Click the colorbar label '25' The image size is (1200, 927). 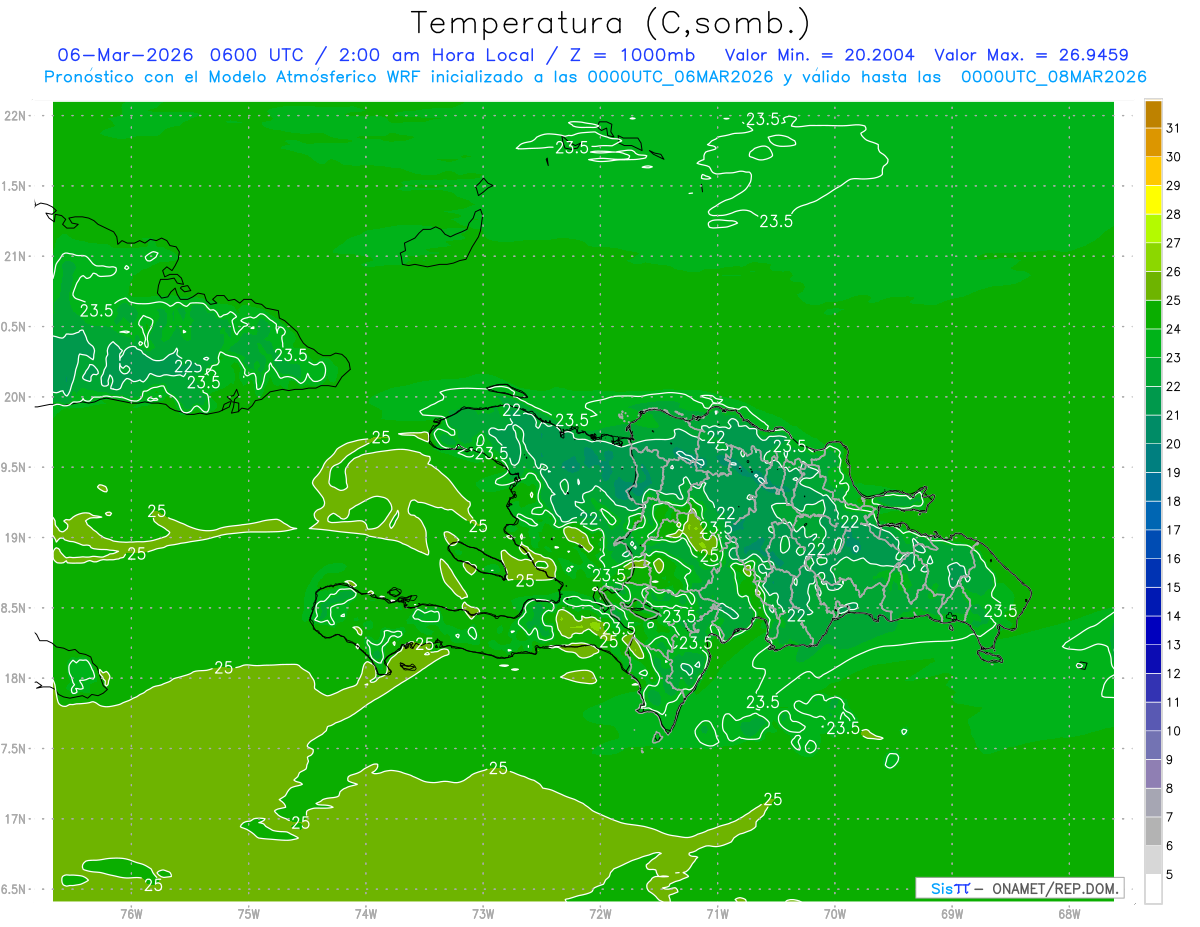(x=1173, y=300)
